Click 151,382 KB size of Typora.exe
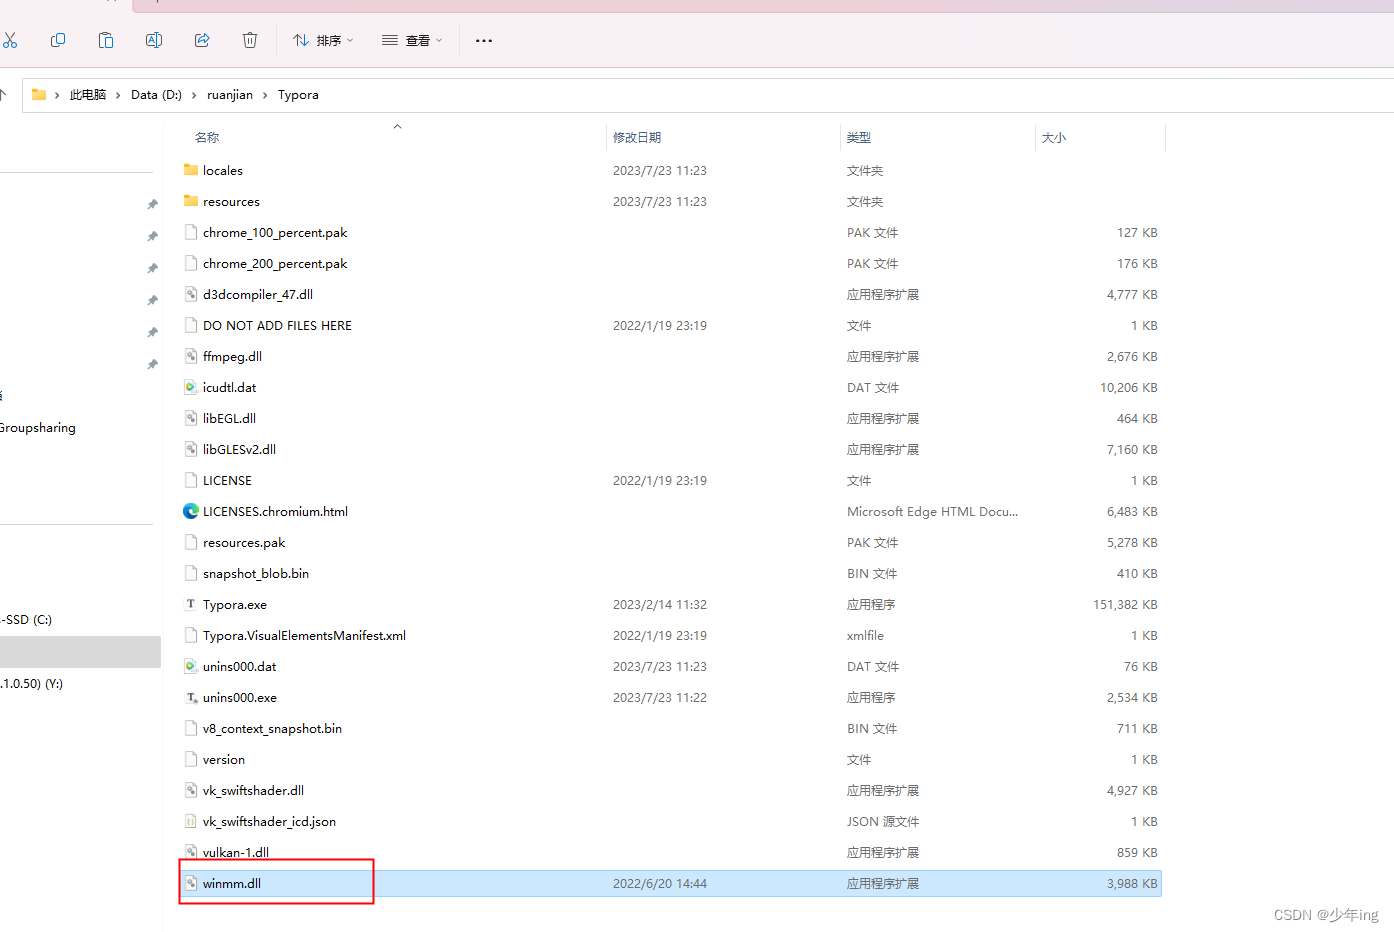The width and height of the screenshot is (1394, 932). (x=1125, y=605)
